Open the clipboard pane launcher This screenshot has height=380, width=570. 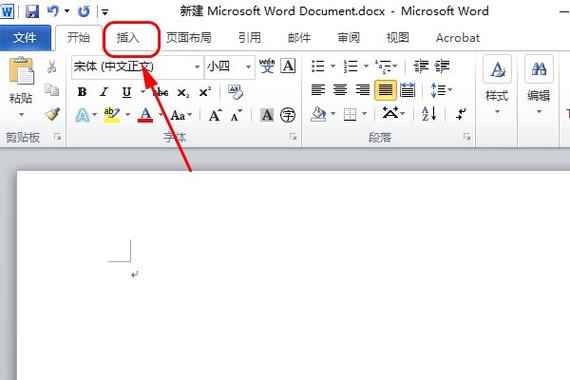58,137
